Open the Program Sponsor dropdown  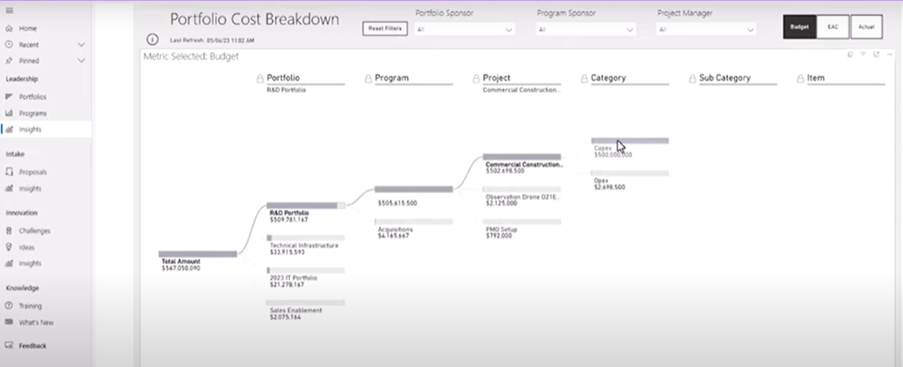pos(586,29)
